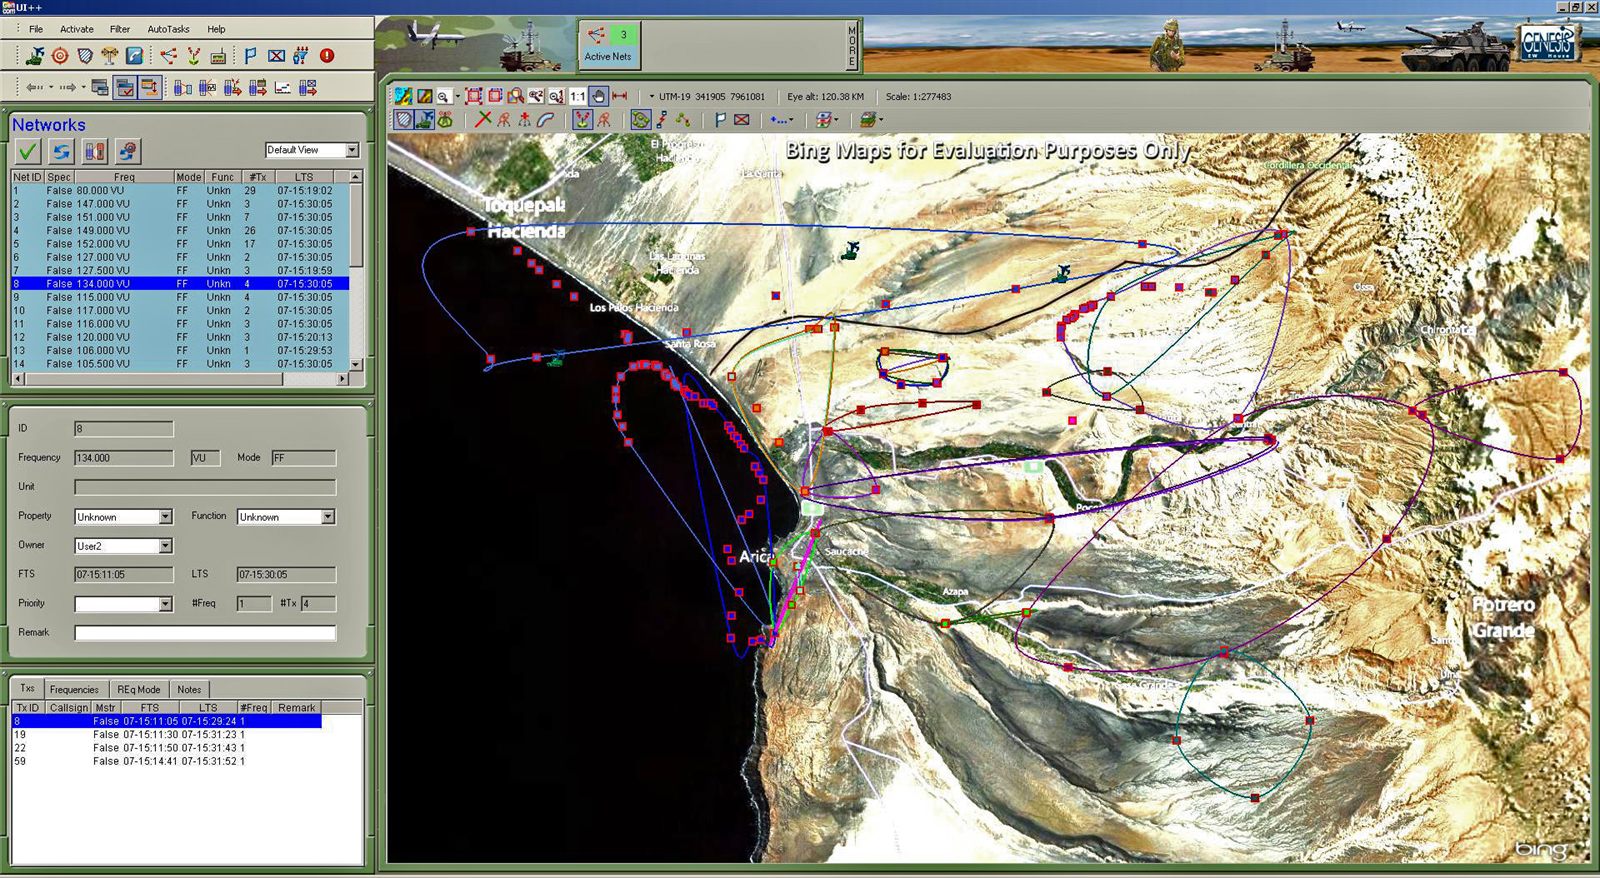Click the Remark input field
The image size is (1600, 878).
click(x=205, y=633)
